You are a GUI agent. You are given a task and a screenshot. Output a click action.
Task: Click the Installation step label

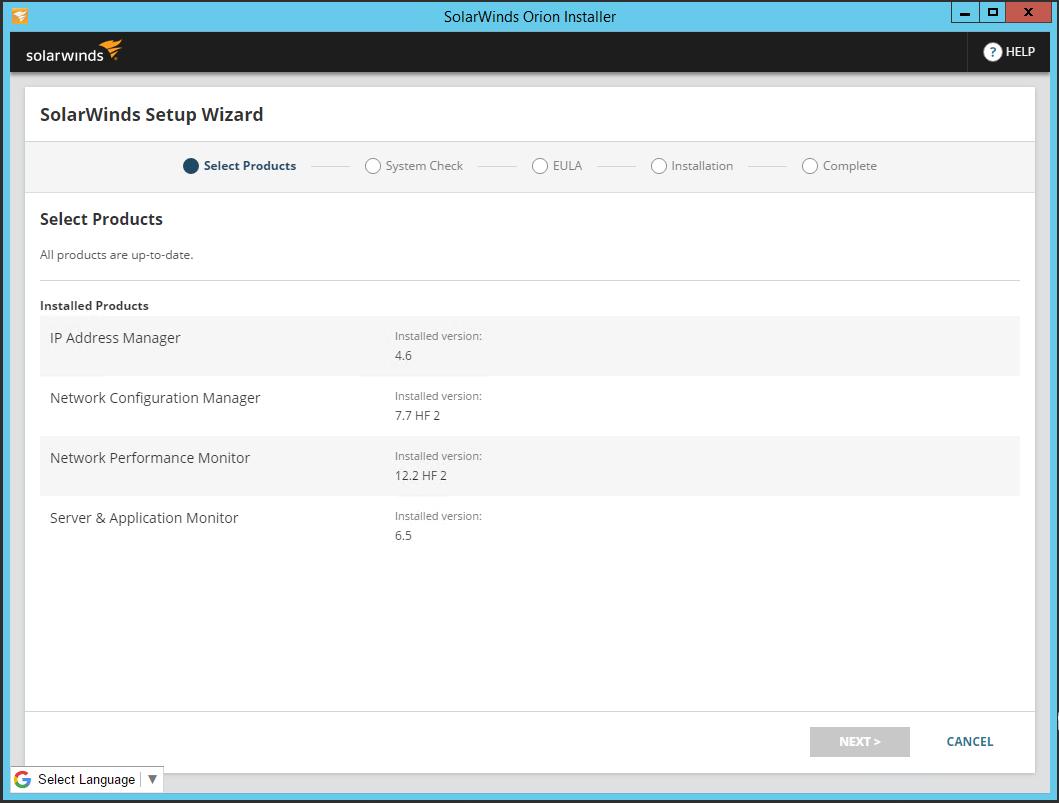(702, 166)
